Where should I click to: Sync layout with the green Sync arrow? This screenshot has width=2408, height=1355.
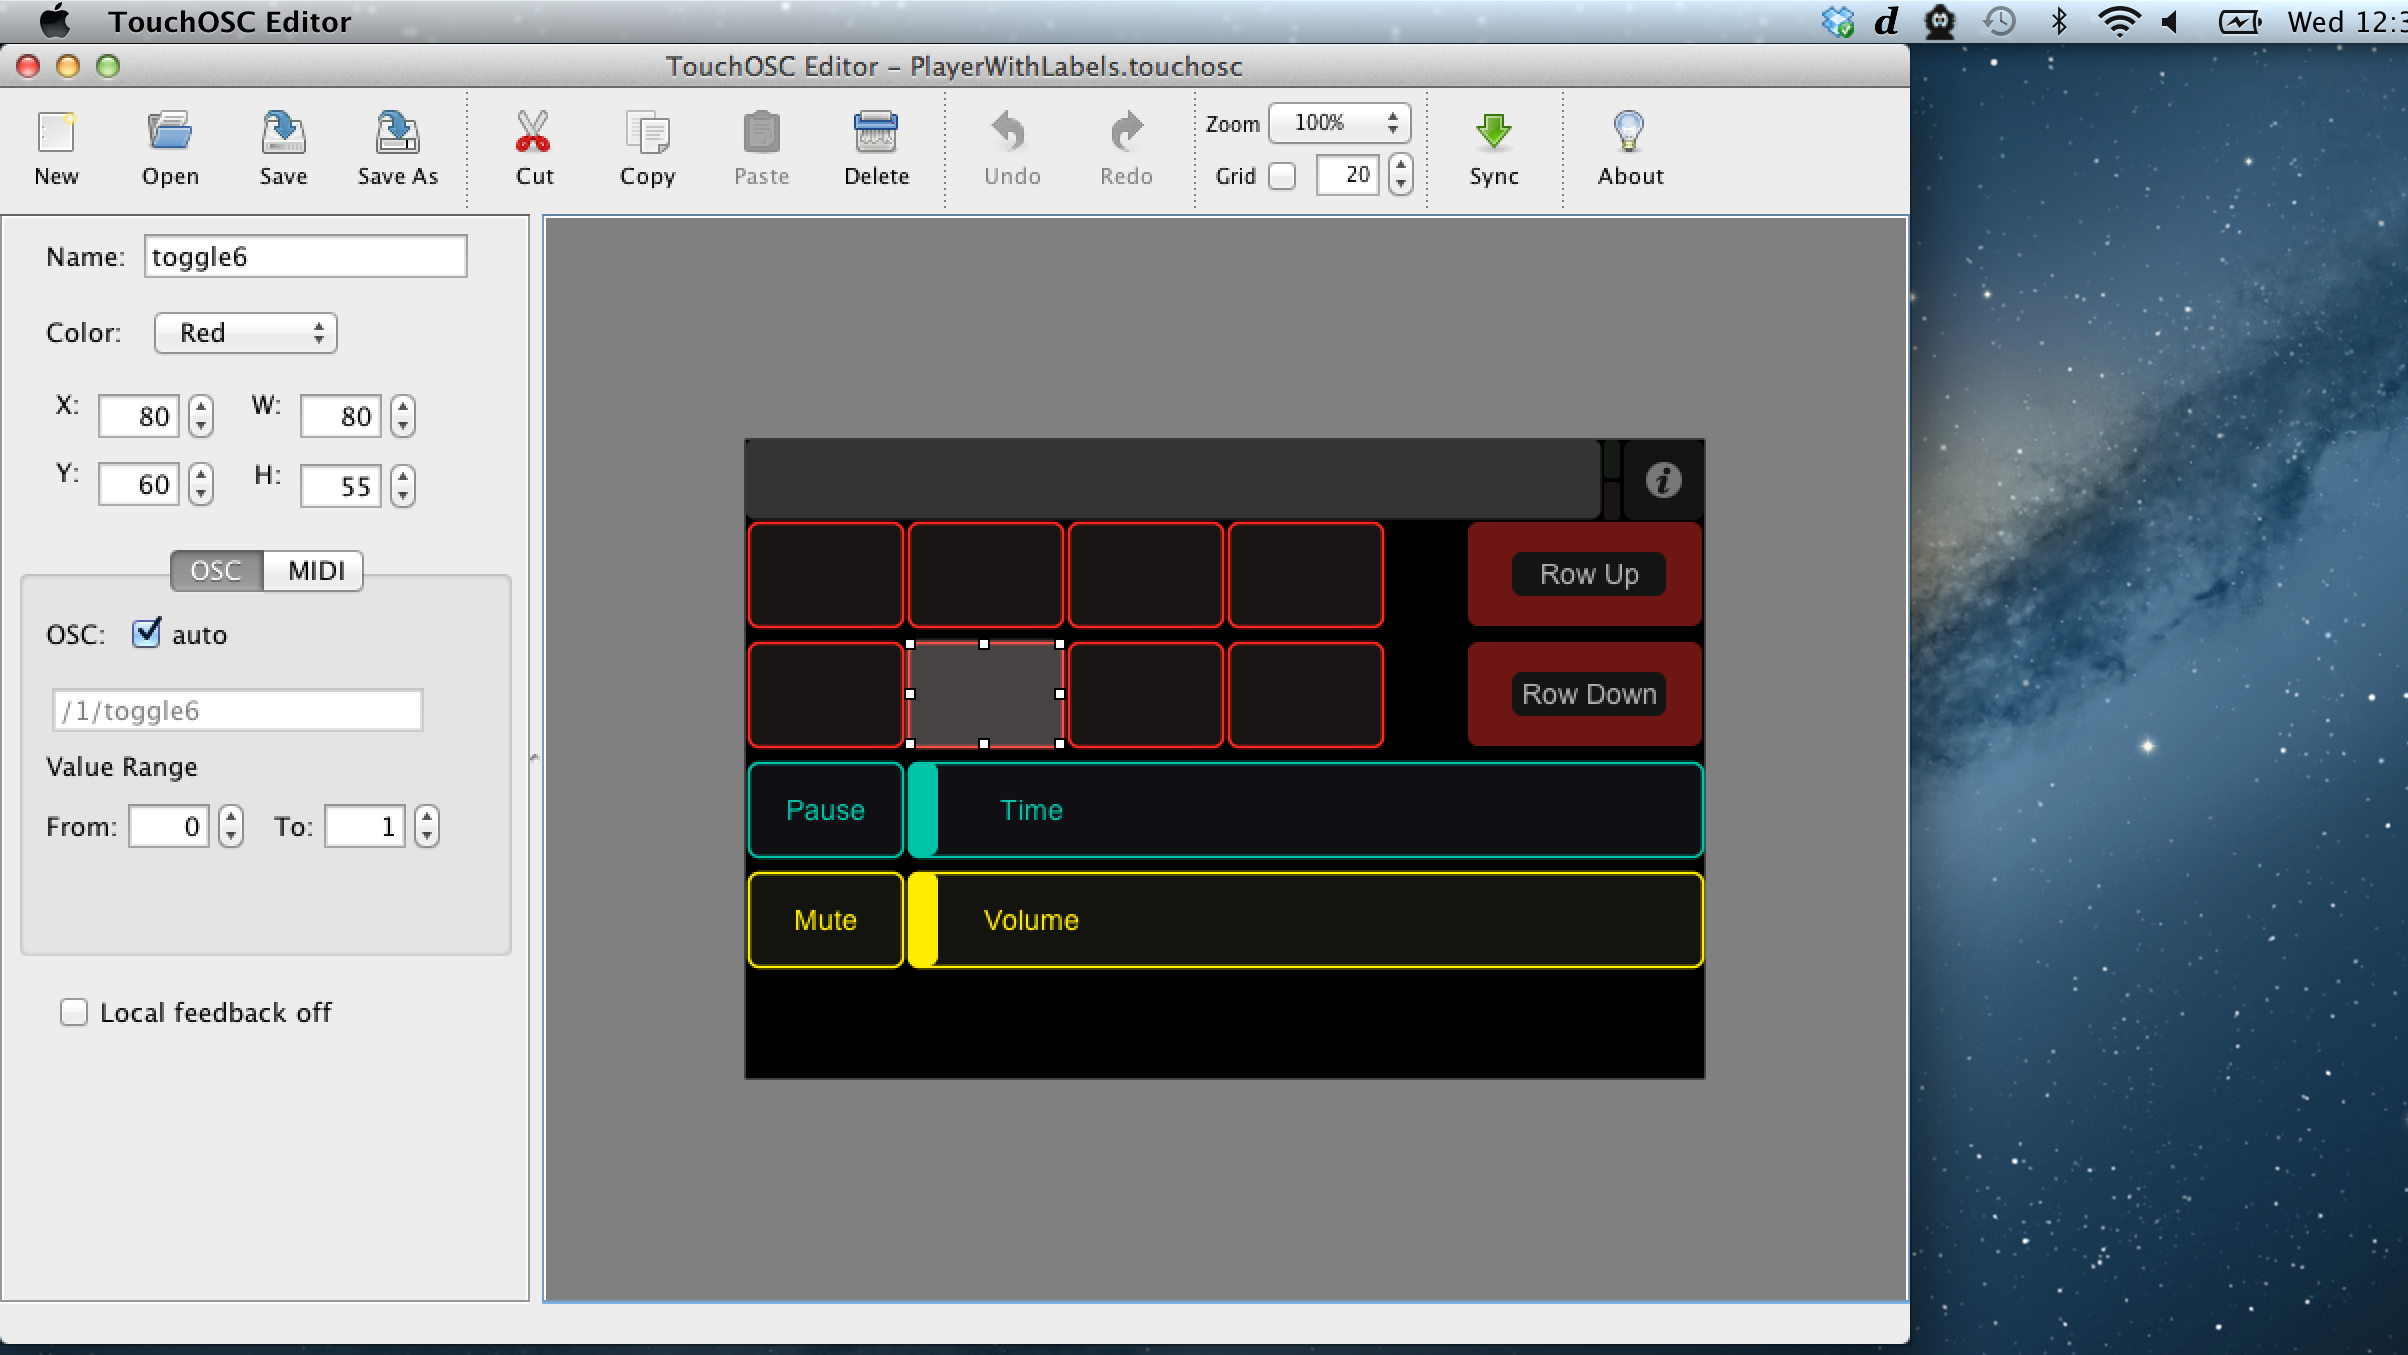[x=1494, y=132]
